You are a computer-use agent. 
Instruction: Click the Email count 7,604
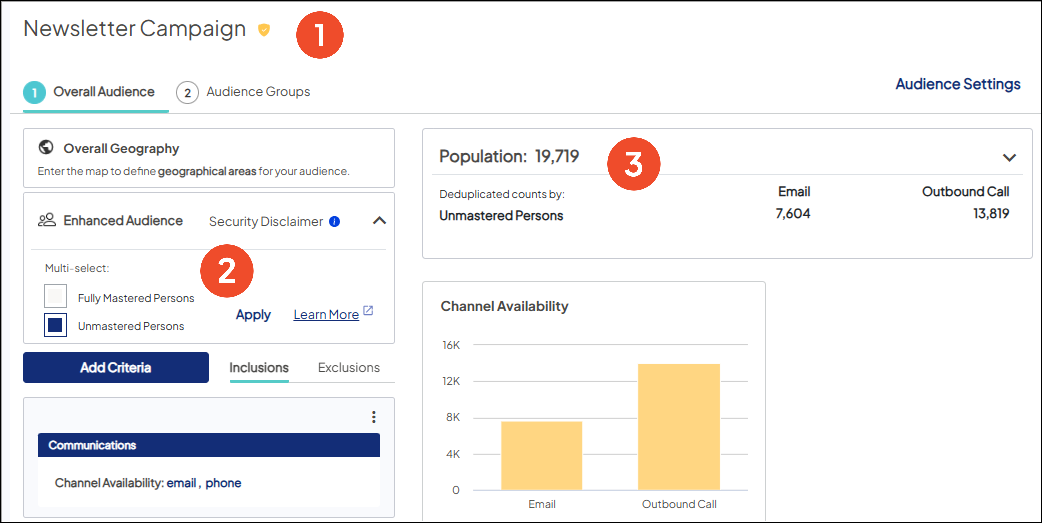[793, 213]
